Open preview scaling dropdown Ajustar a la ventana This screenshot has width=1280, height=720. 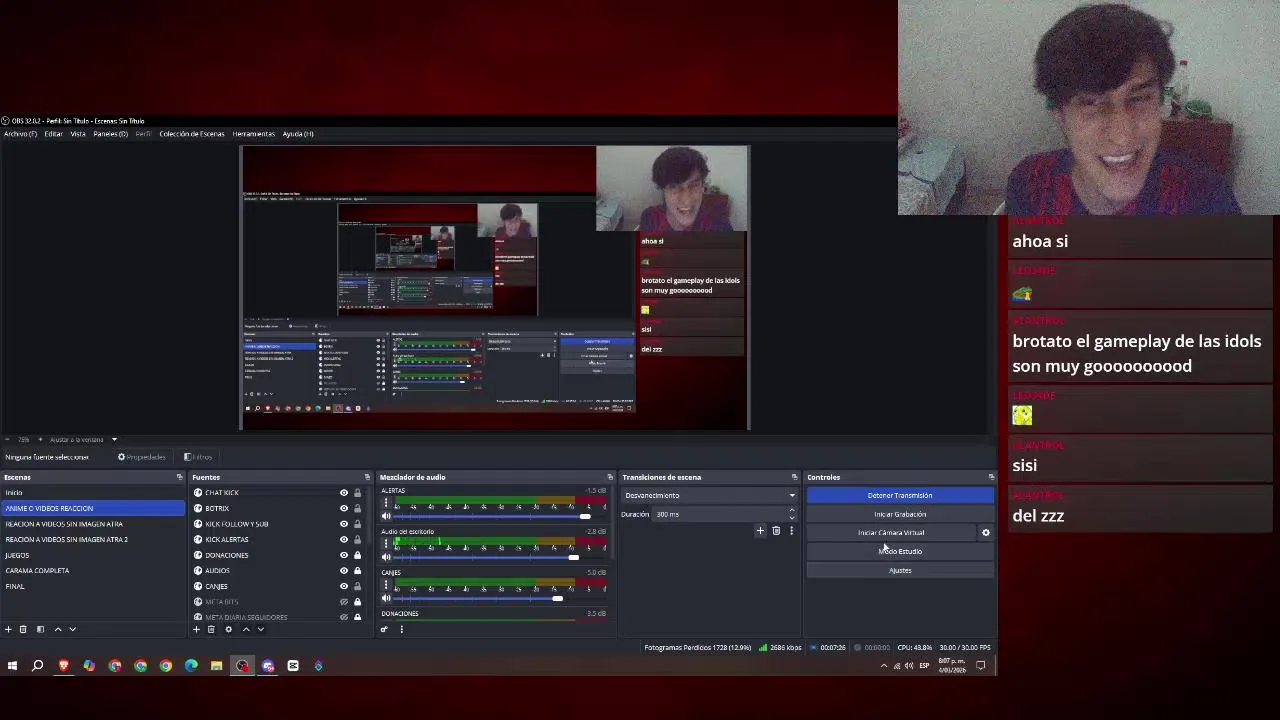pos(84,439)
